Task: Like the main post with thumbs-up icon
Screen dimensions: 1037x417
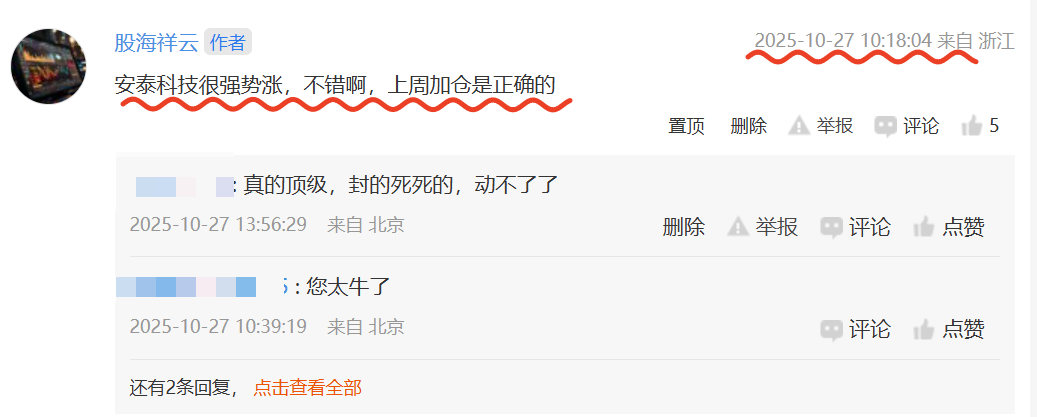Action: 972,125
